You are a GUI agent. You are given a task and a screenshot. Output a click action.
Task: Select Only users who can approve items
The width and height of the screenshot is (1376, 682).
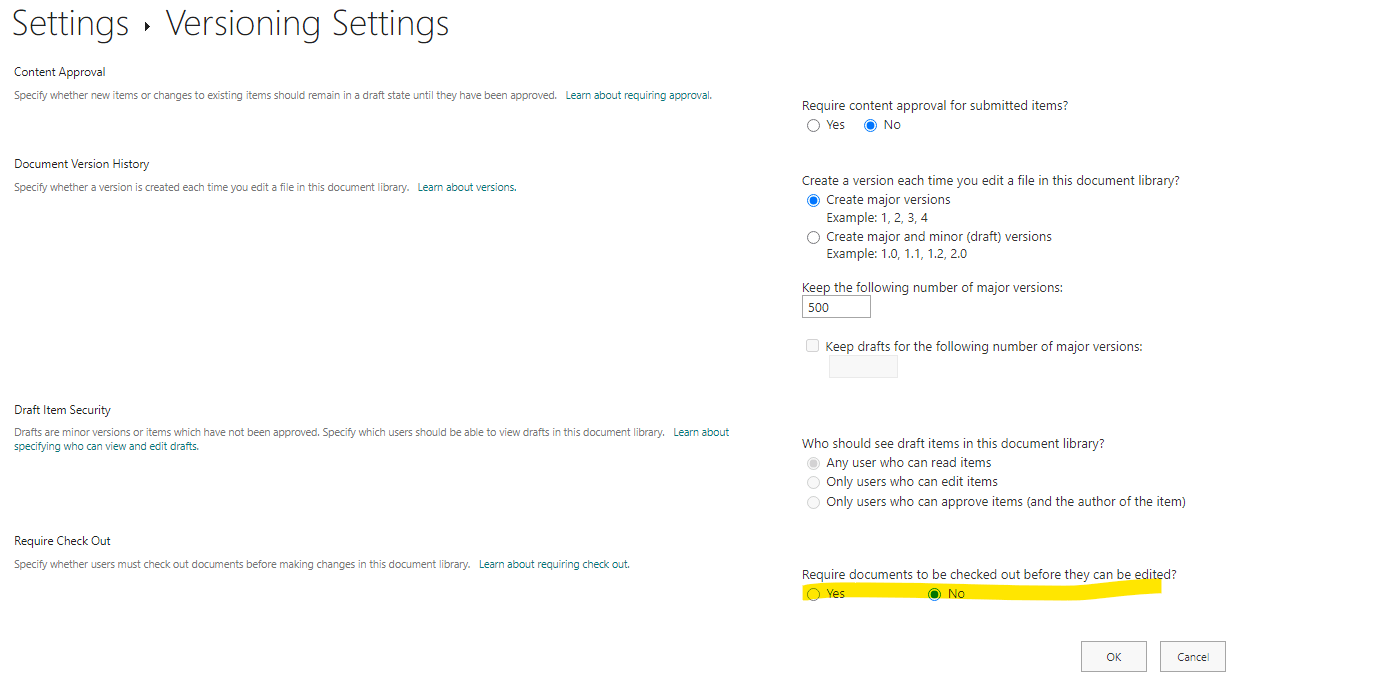(x=813, y=502)
